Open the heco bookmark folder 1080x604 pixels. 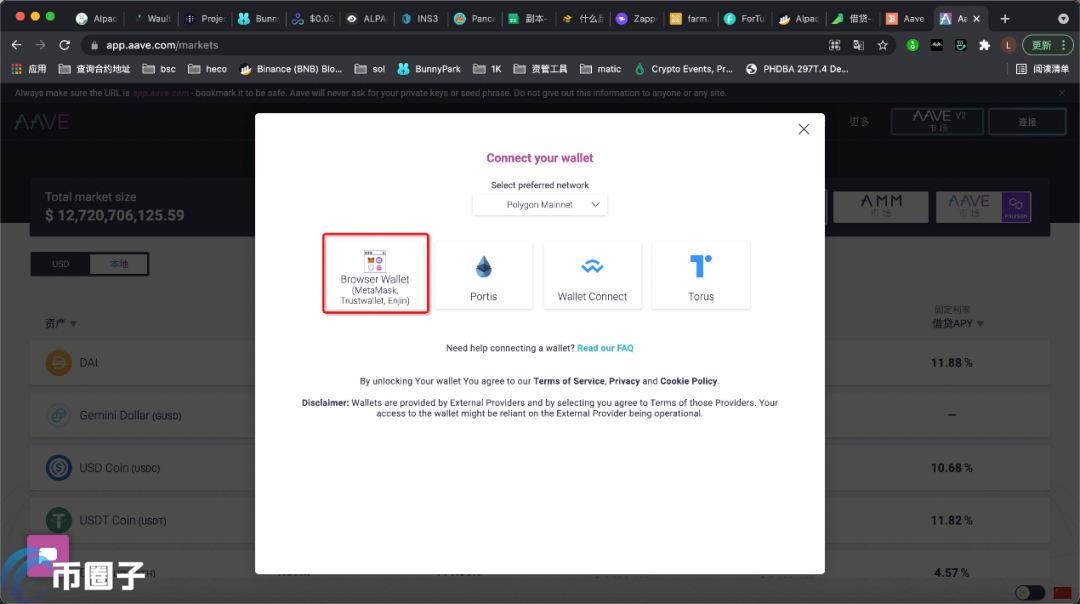207,69
